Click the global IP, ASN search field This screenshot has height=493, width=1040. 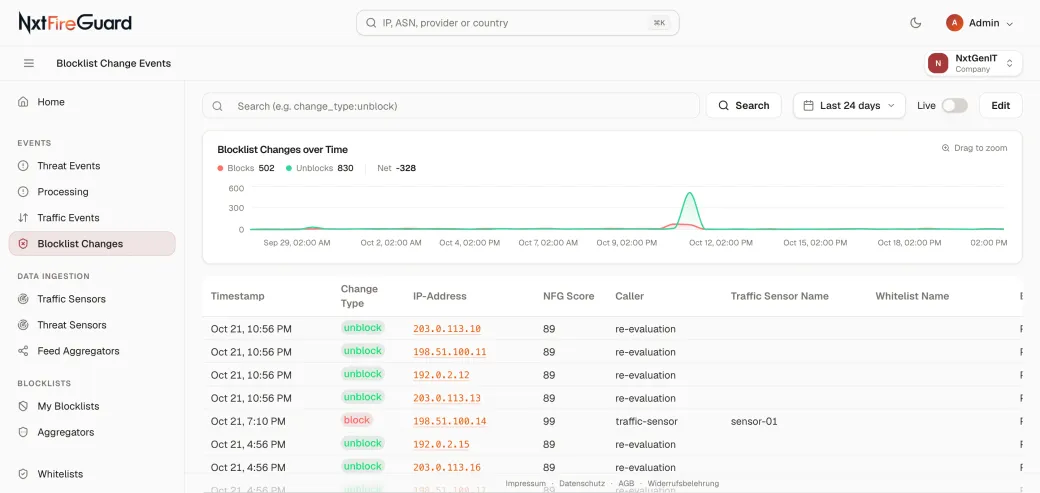coord(517,23)
